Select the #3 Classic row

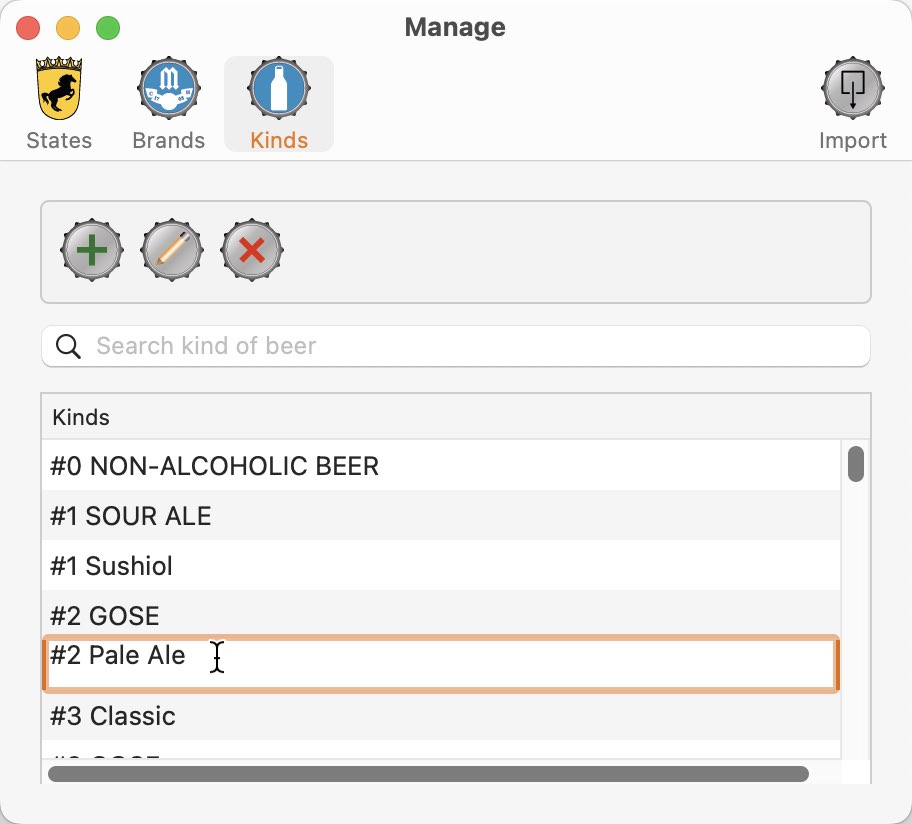pos(441,716)
